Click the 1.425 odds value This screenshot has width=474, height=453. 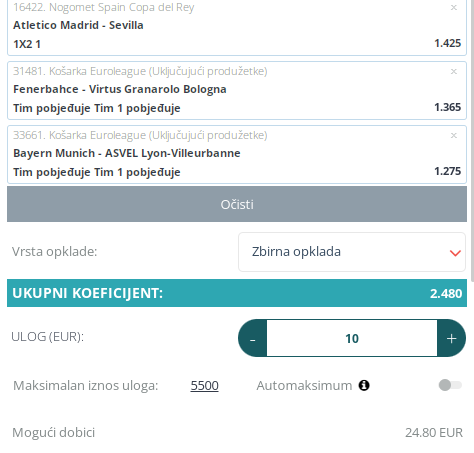pos(448,43)
